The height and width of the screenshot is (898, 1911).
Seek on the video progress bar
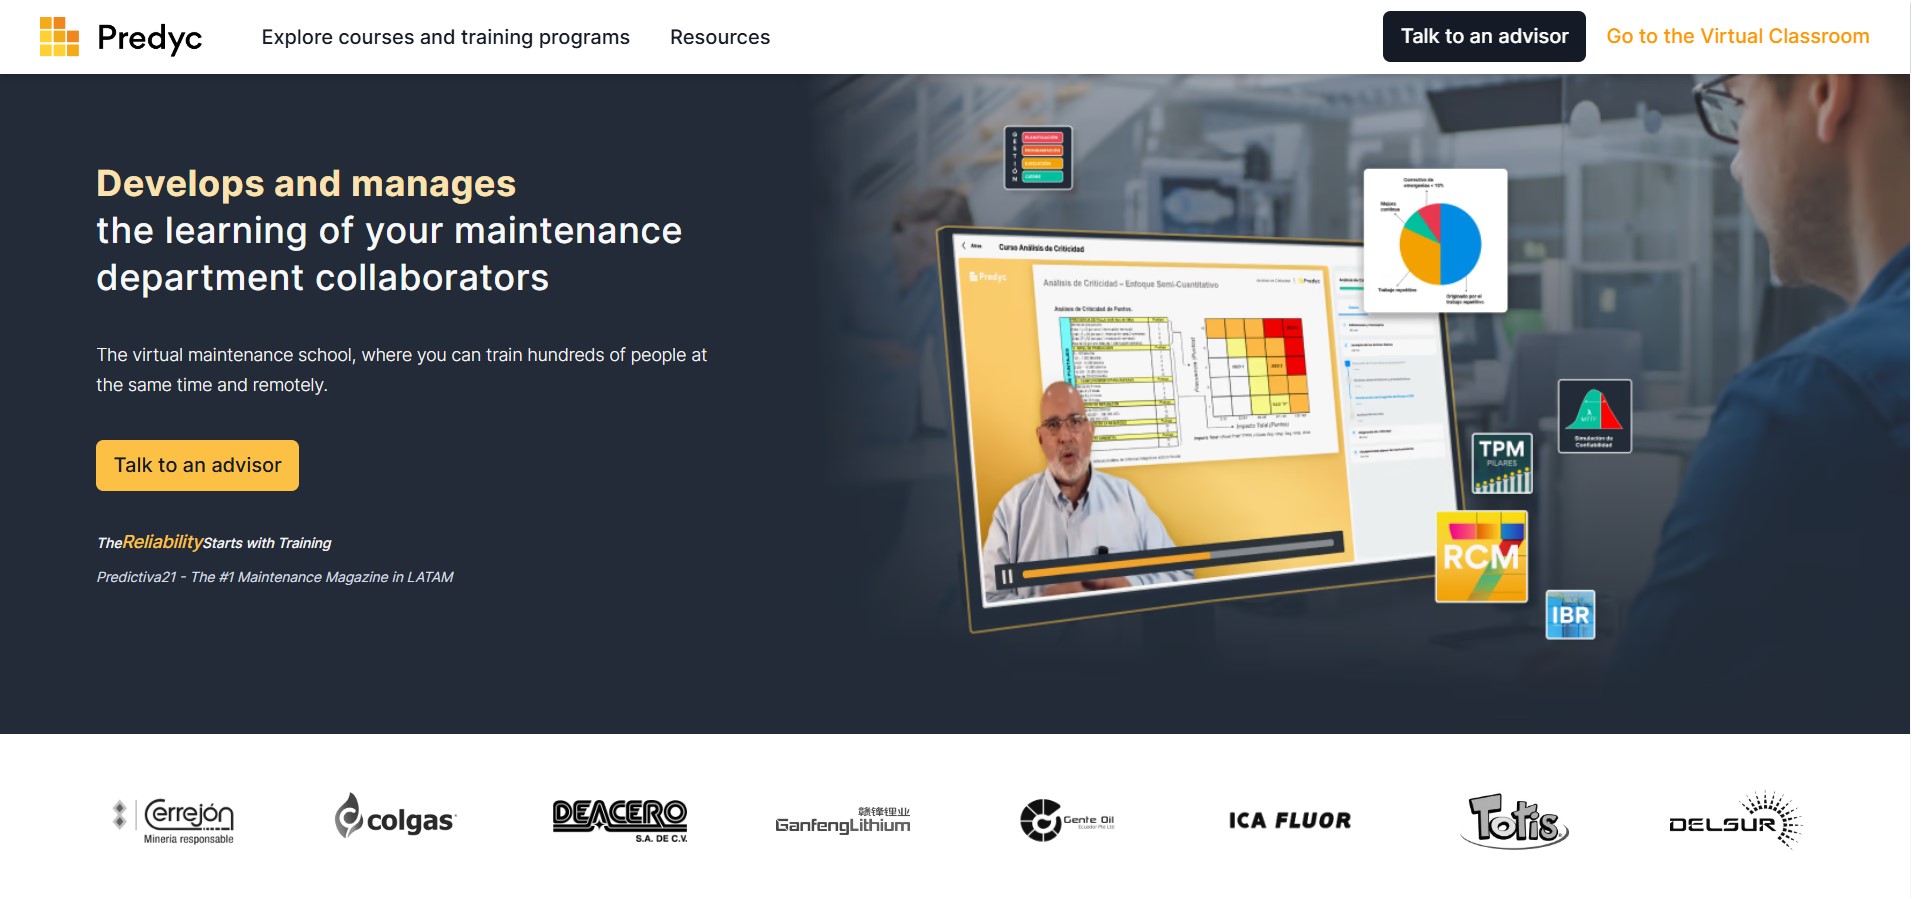1180,558
